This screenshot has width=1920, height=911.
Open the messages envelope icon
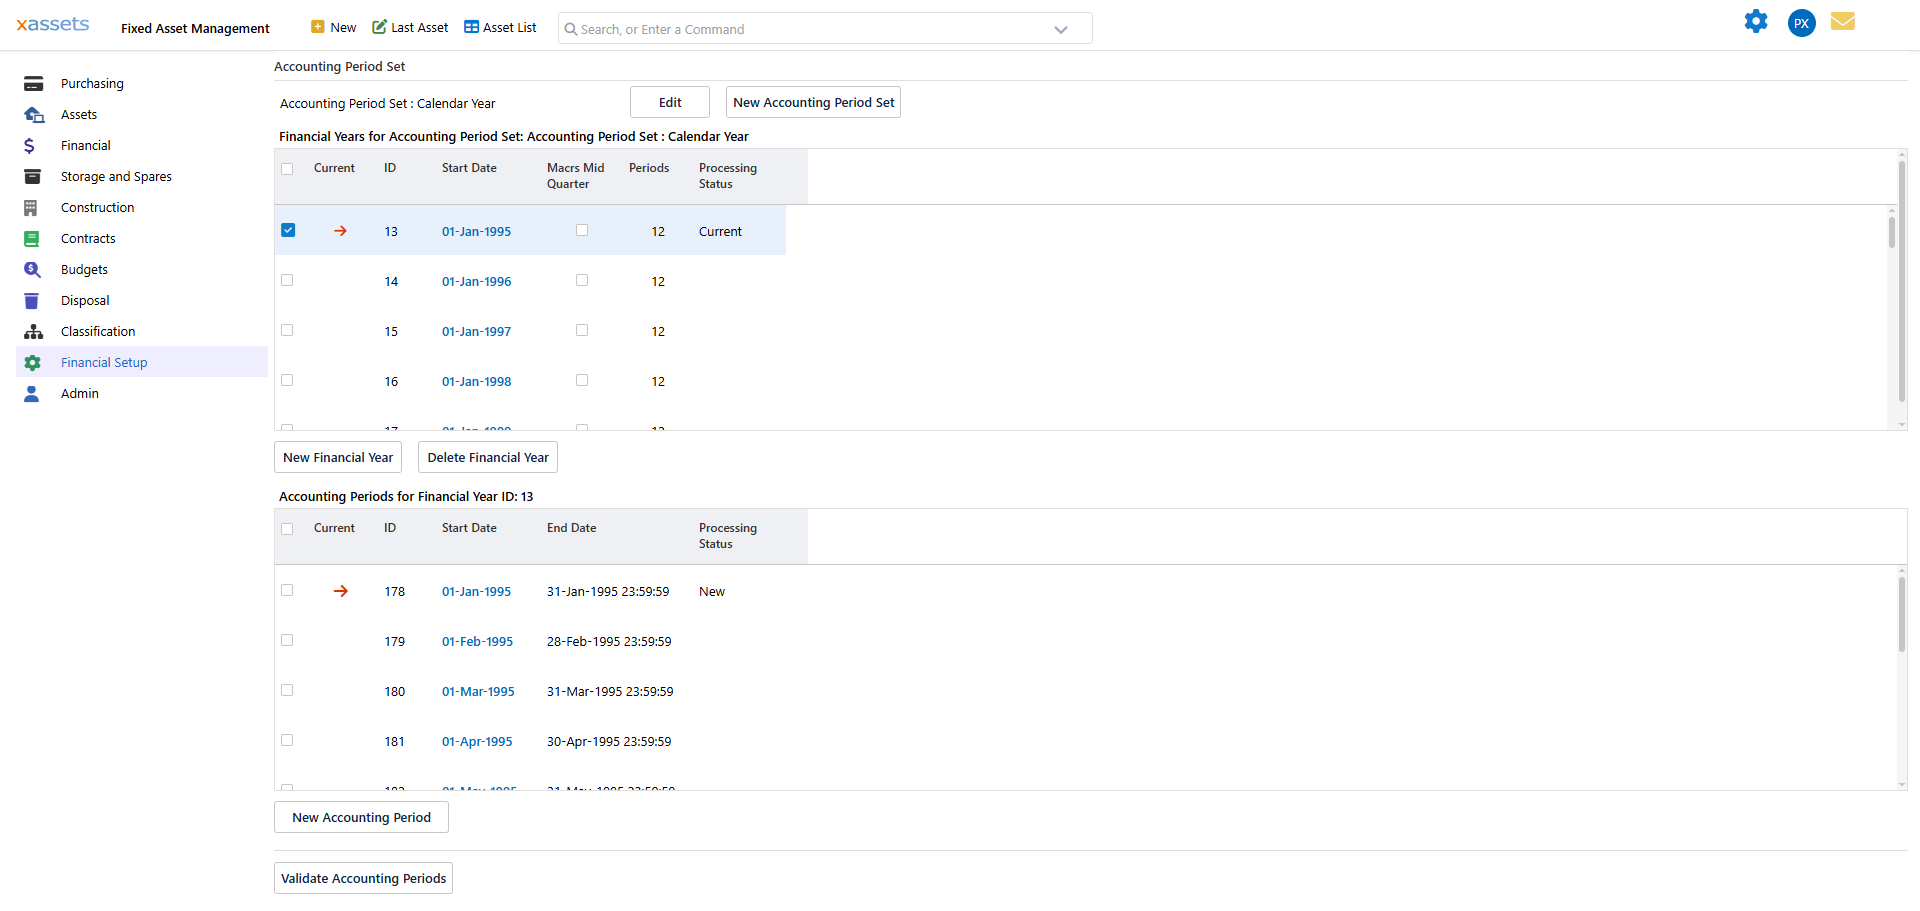[1843, 21]
